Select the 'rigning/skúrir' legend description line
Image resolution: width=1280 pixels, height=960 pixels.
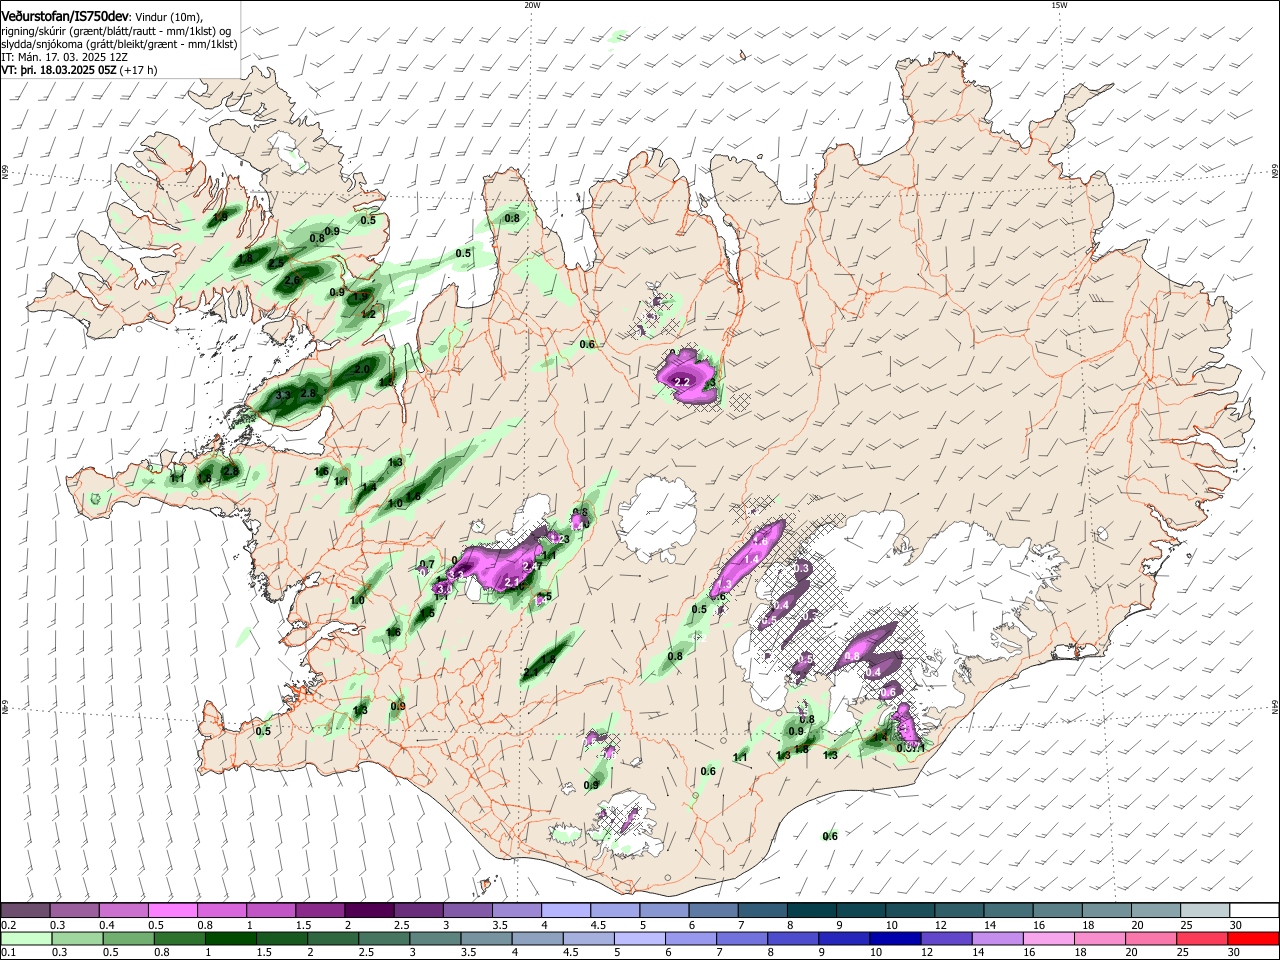(x=118, y=31)
